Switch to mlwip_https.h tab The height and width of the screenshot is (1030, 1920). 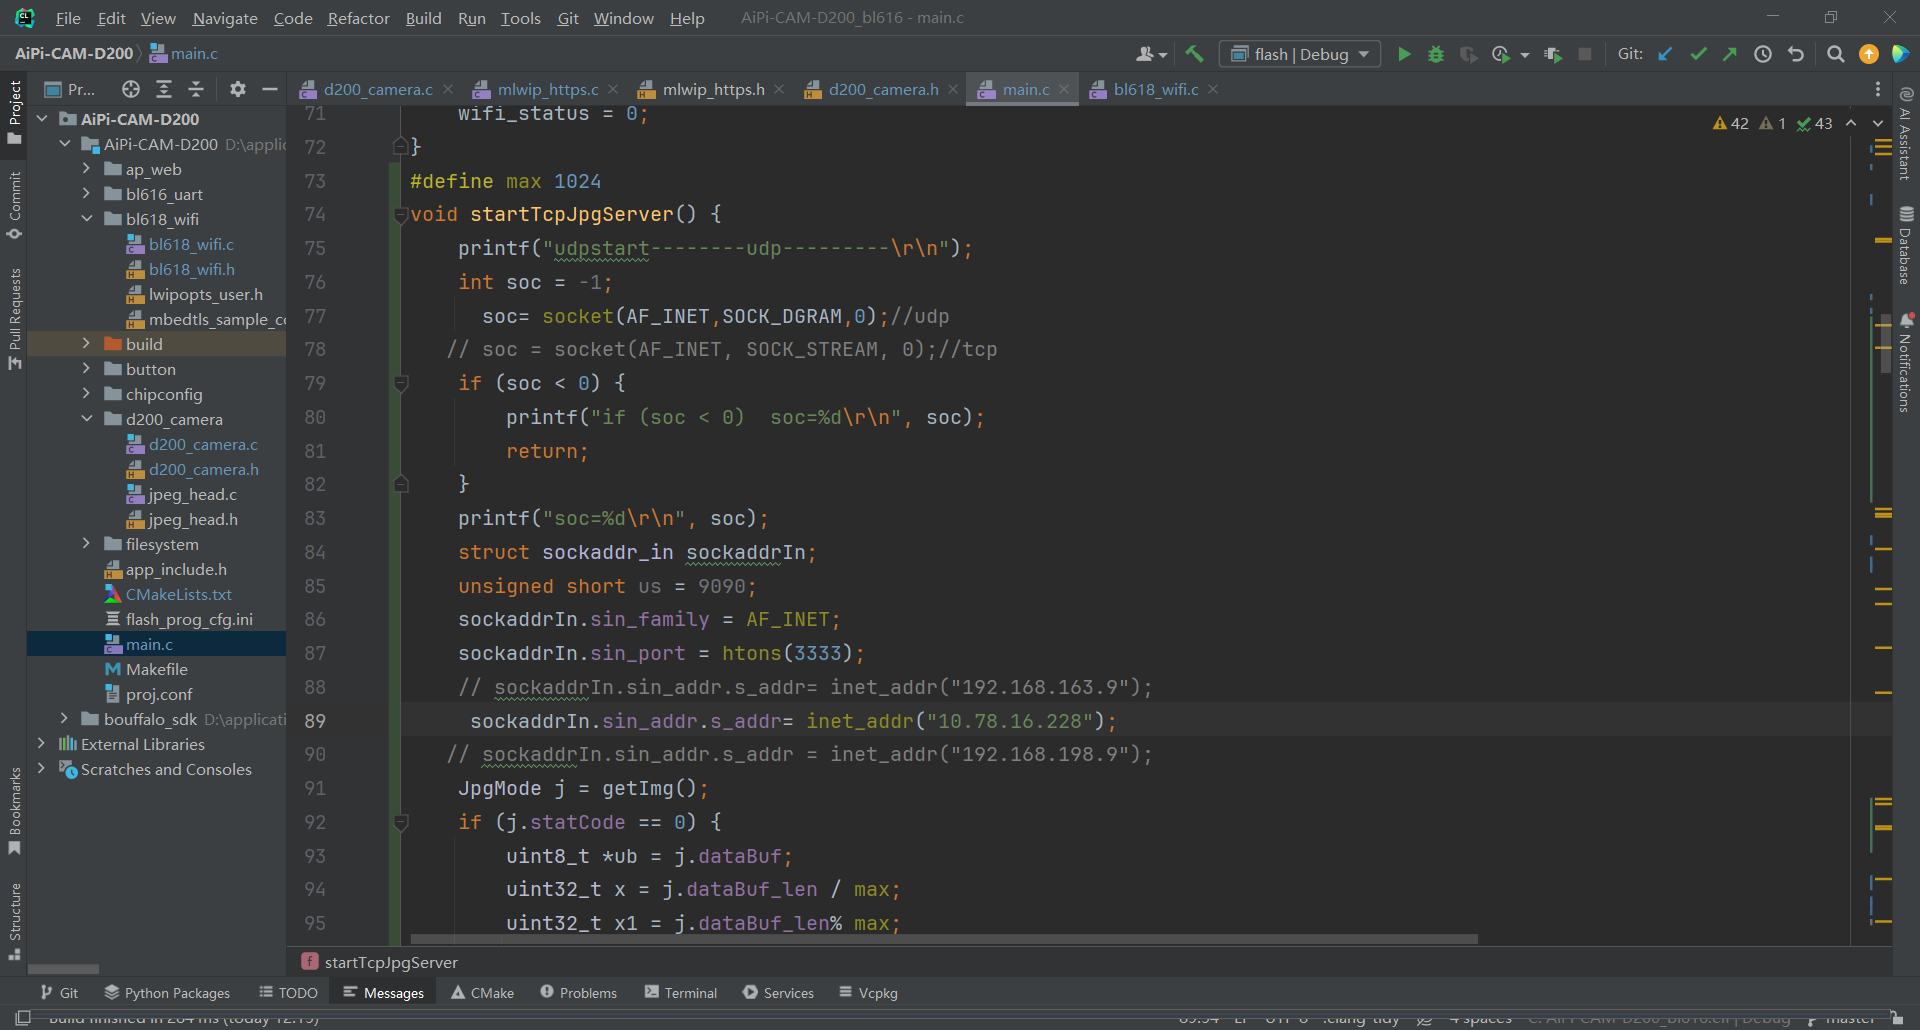click(712, 89)
